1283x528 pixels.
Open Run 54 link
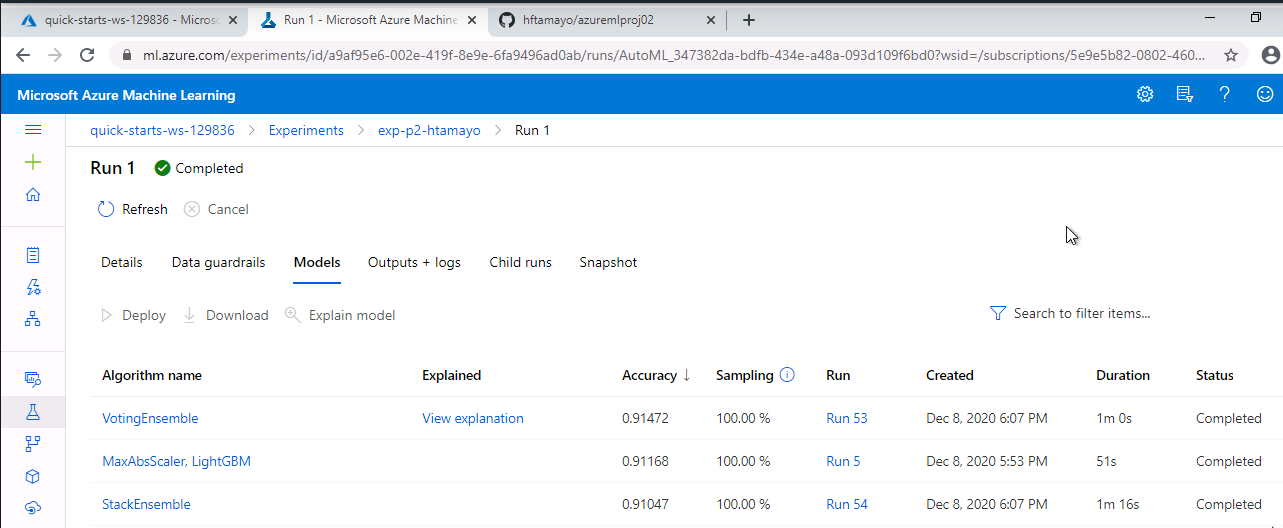click(847, 504)
